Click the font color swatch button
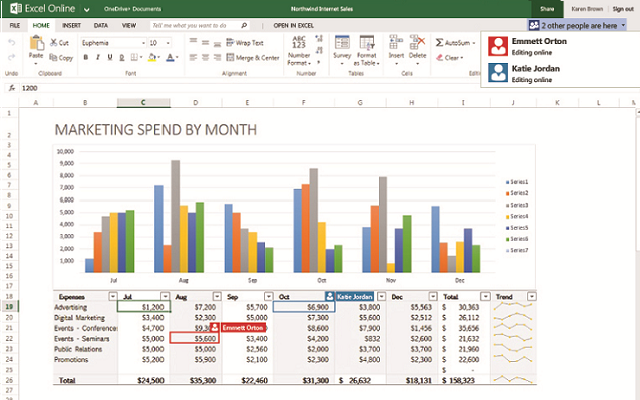 (x=171, y=58)
